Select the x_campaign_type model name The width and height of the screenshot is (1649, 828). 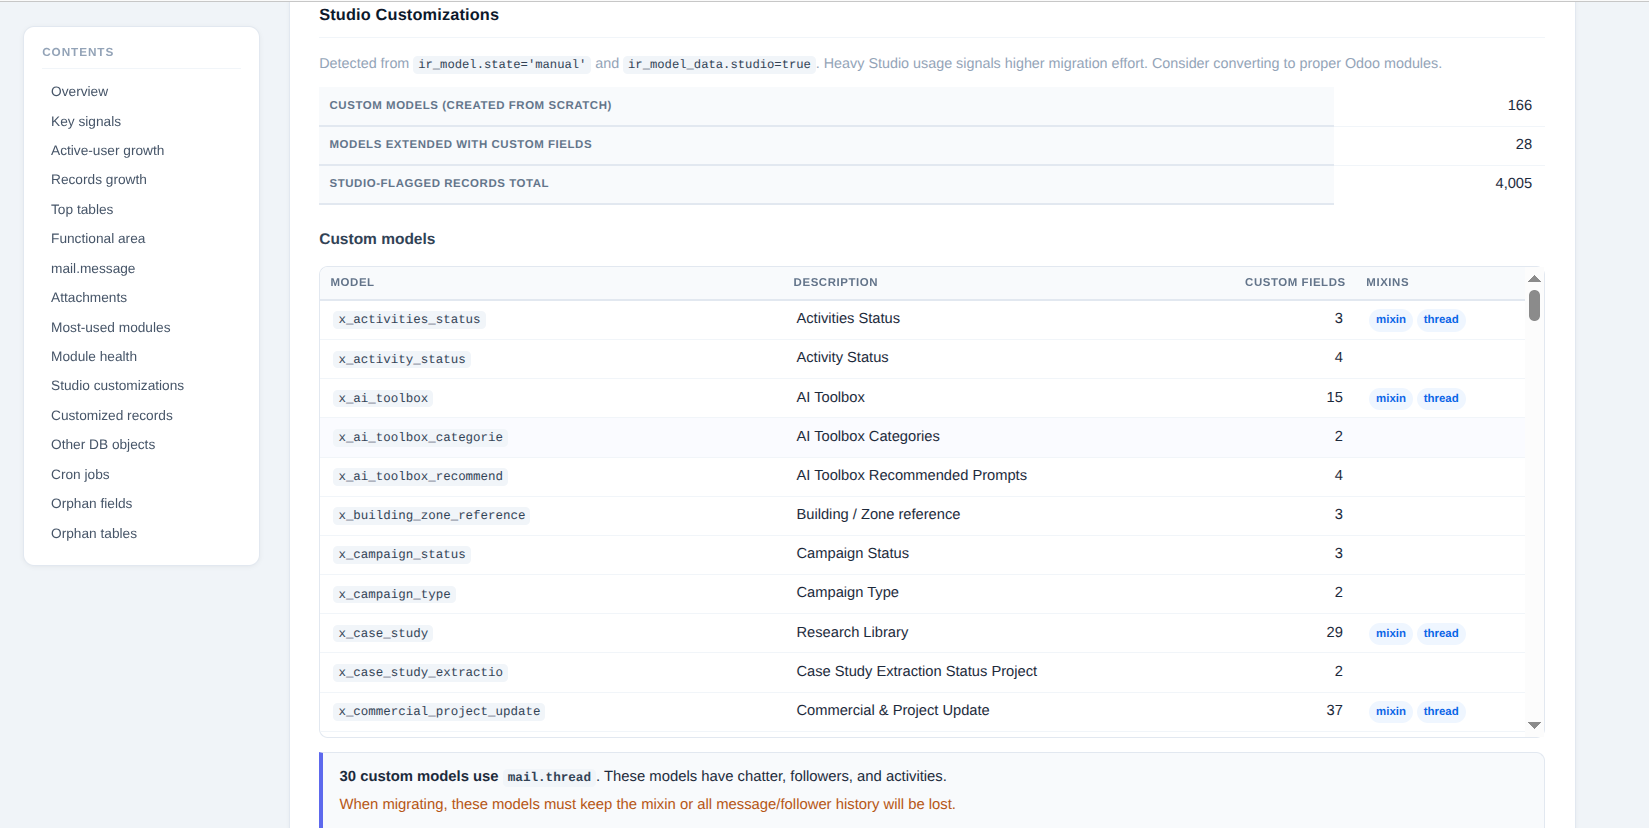point(394,594)
